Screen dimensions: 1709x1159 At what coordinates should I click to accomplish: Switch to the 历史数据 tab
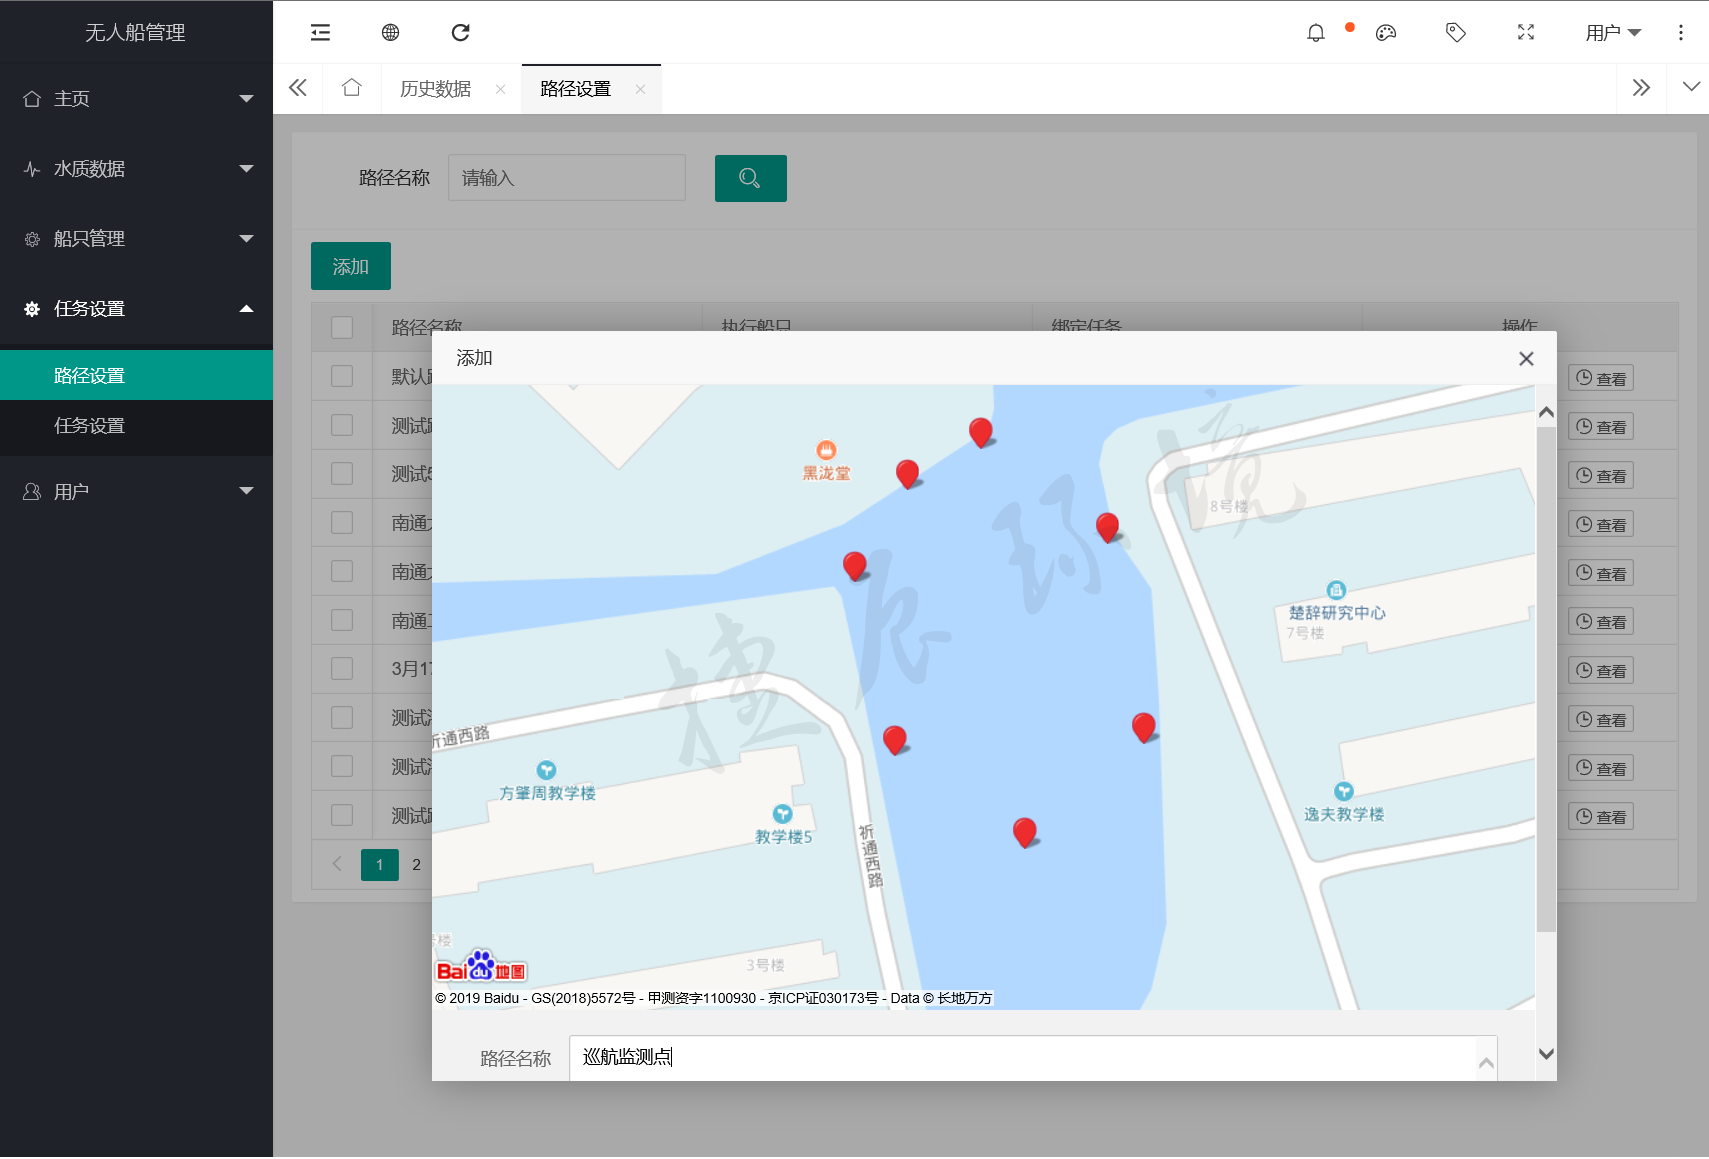point(435,89)
